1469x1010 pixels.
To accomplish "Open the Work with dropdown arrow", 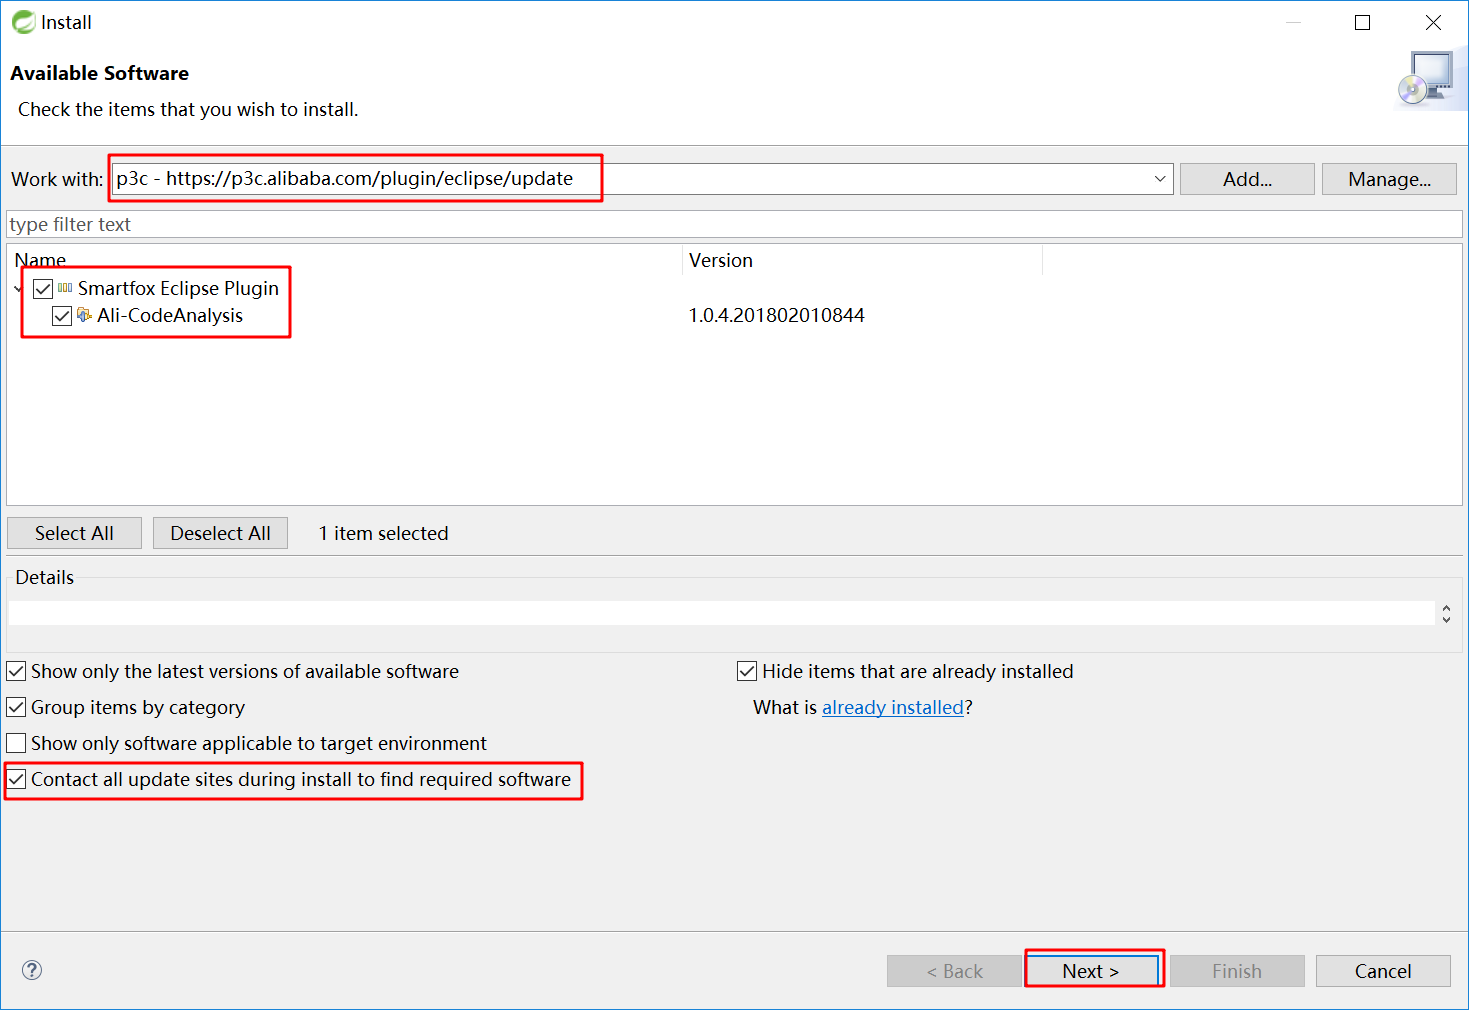I will click(1160, 179).
